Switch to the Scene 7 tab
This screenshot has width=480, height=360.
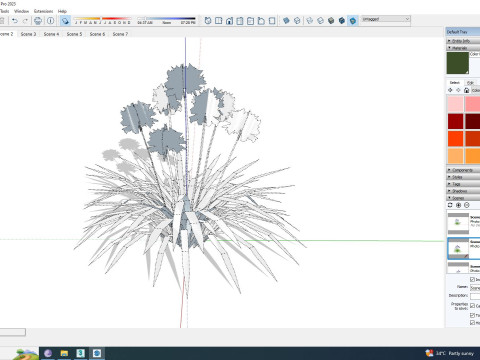tap(120, 34)
